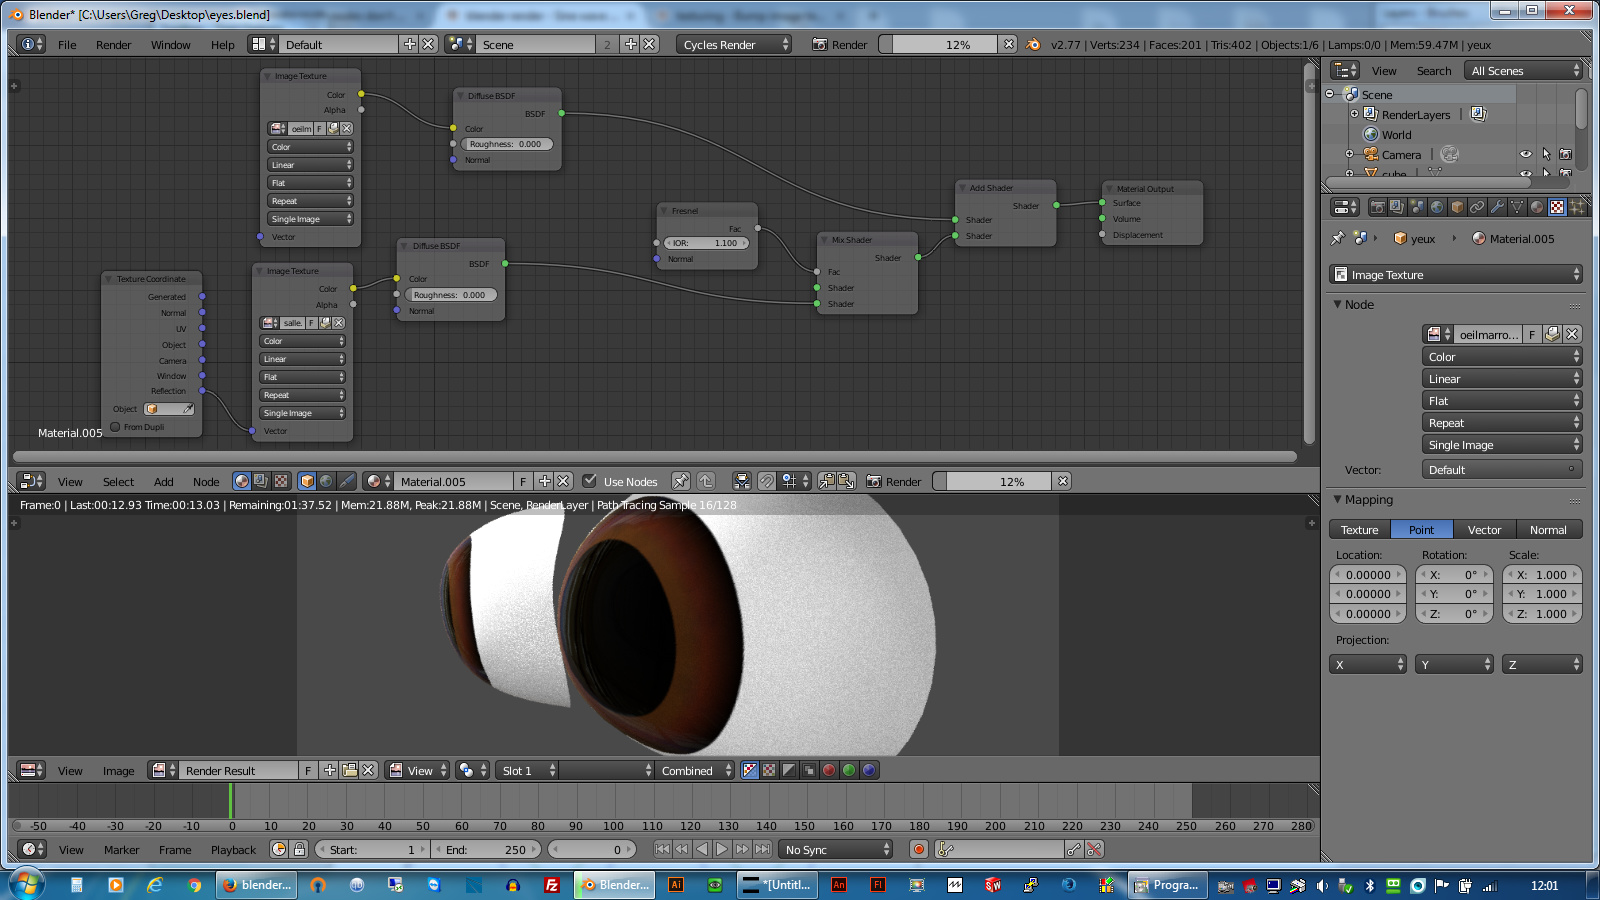
Task: Switch node editor to compositing nodes
Action: pos(261,481)
